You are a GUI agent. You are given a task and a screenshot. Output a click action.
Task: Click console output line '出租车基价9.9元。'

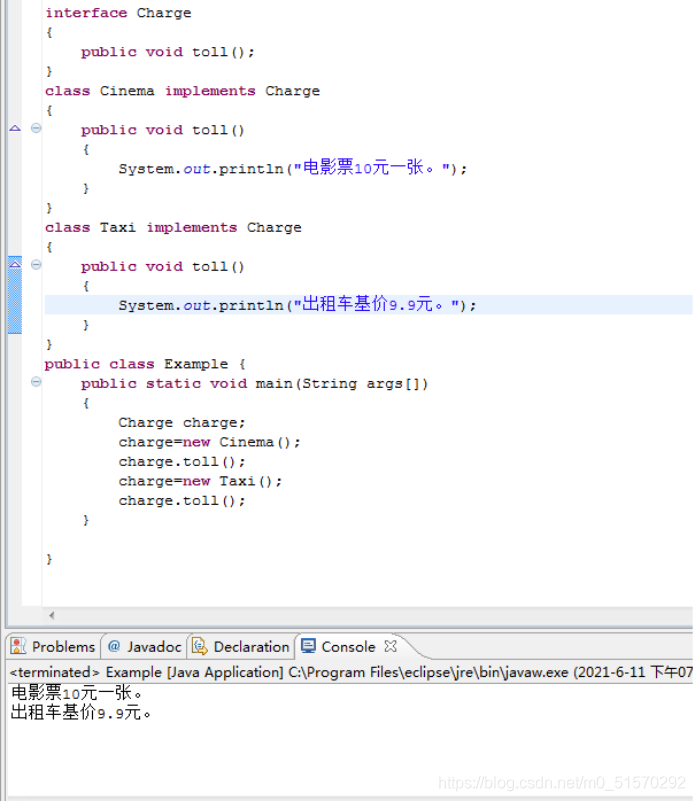click(81, 712)
